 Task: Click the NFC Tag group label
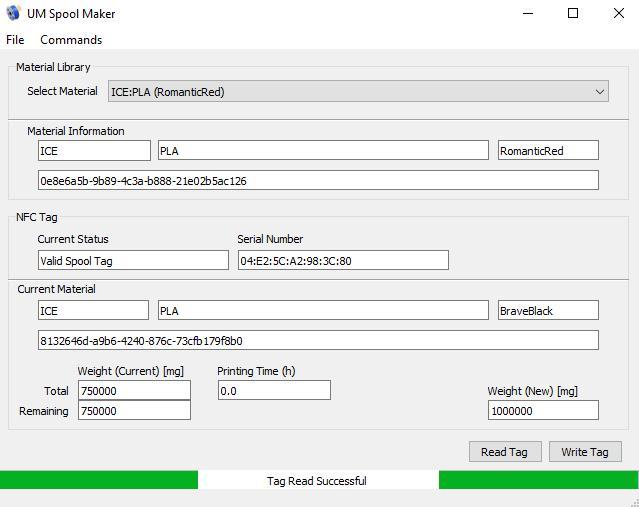[x=37, y=217]
